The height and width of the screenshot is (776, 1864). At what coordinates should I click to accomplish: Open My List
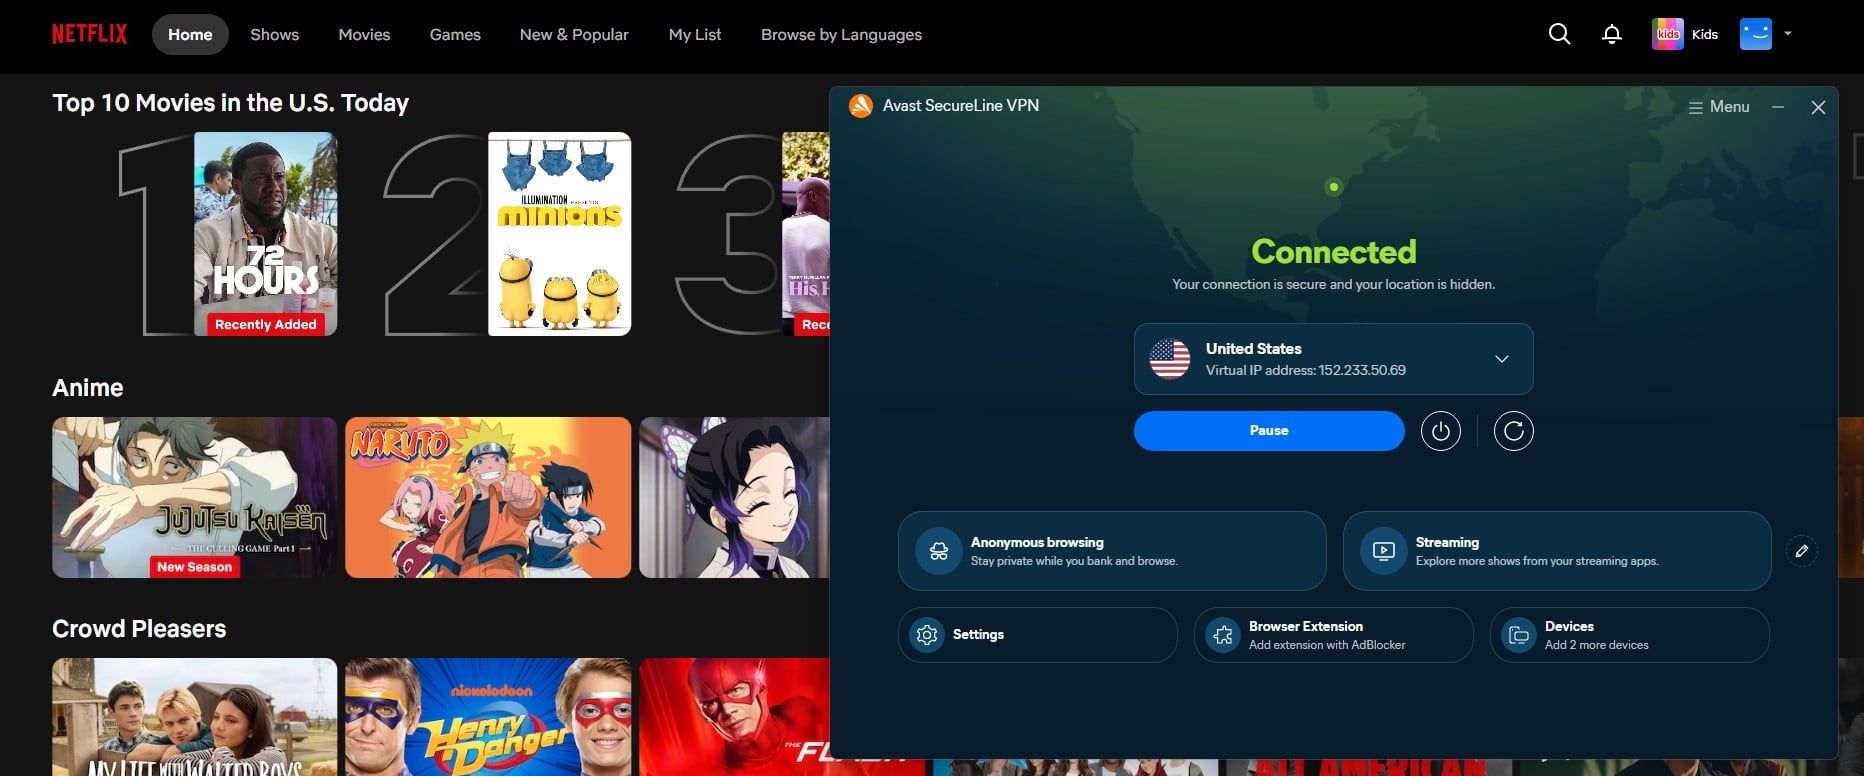[x=695, y=34]
